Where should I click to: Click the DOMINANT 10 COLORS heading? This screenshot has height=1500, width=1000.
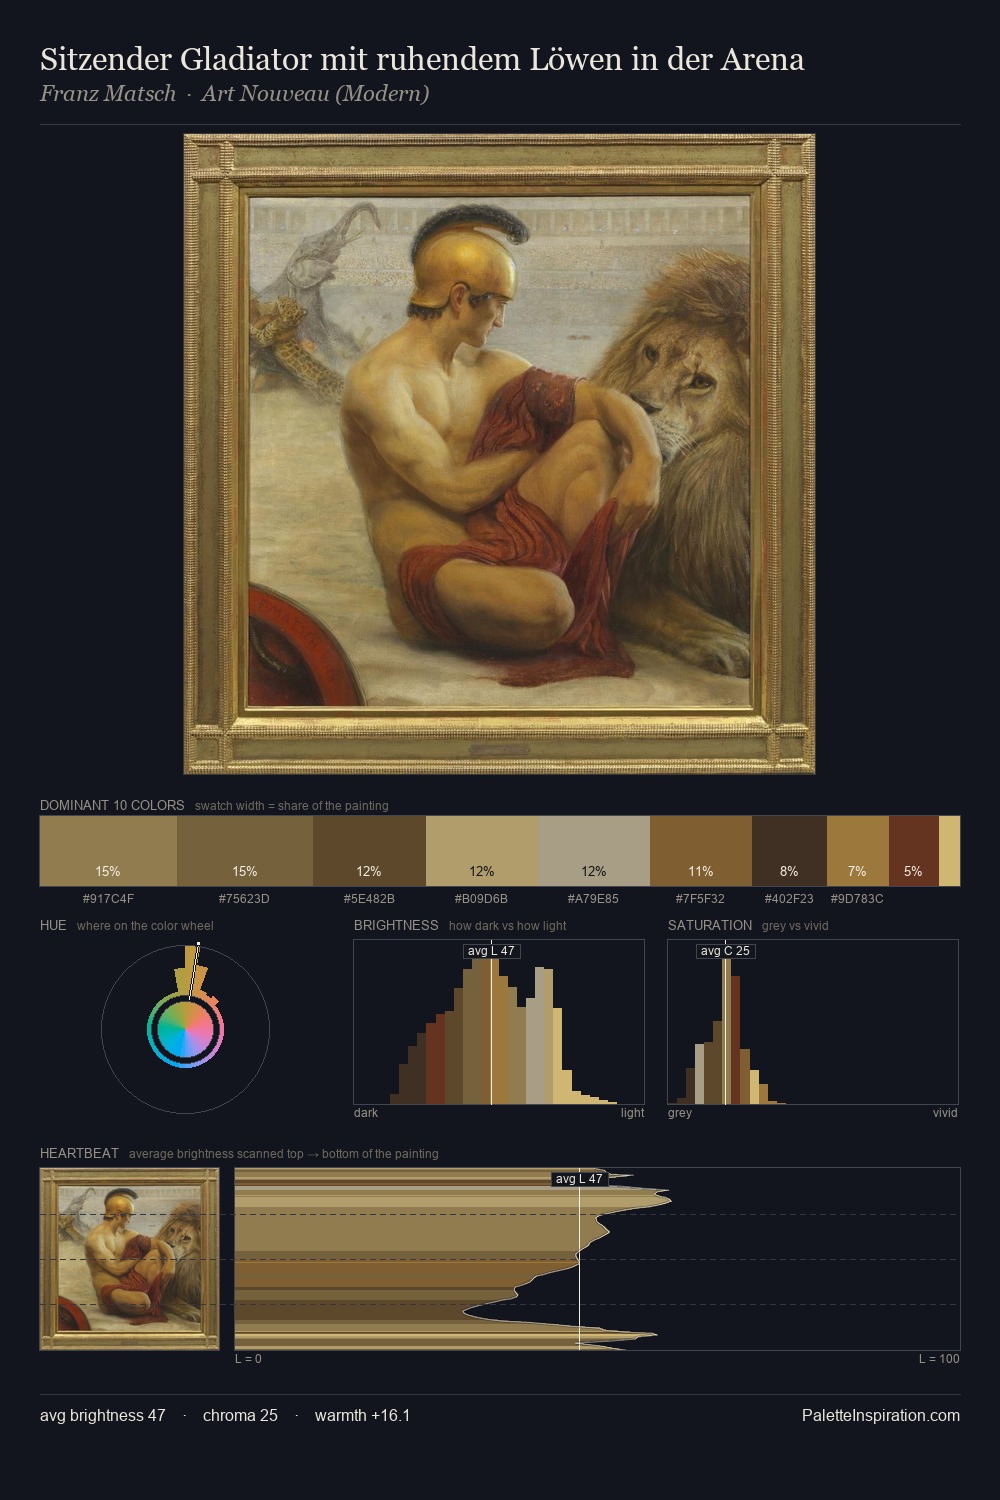coord(112,805)
